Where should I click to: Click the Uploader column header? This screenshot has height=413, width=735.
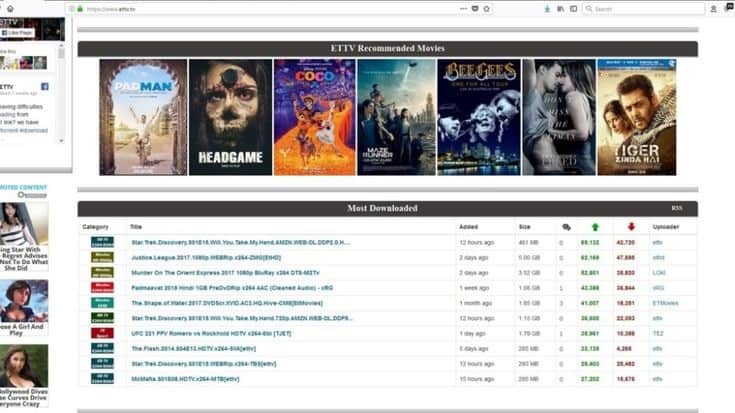(666, 227)
